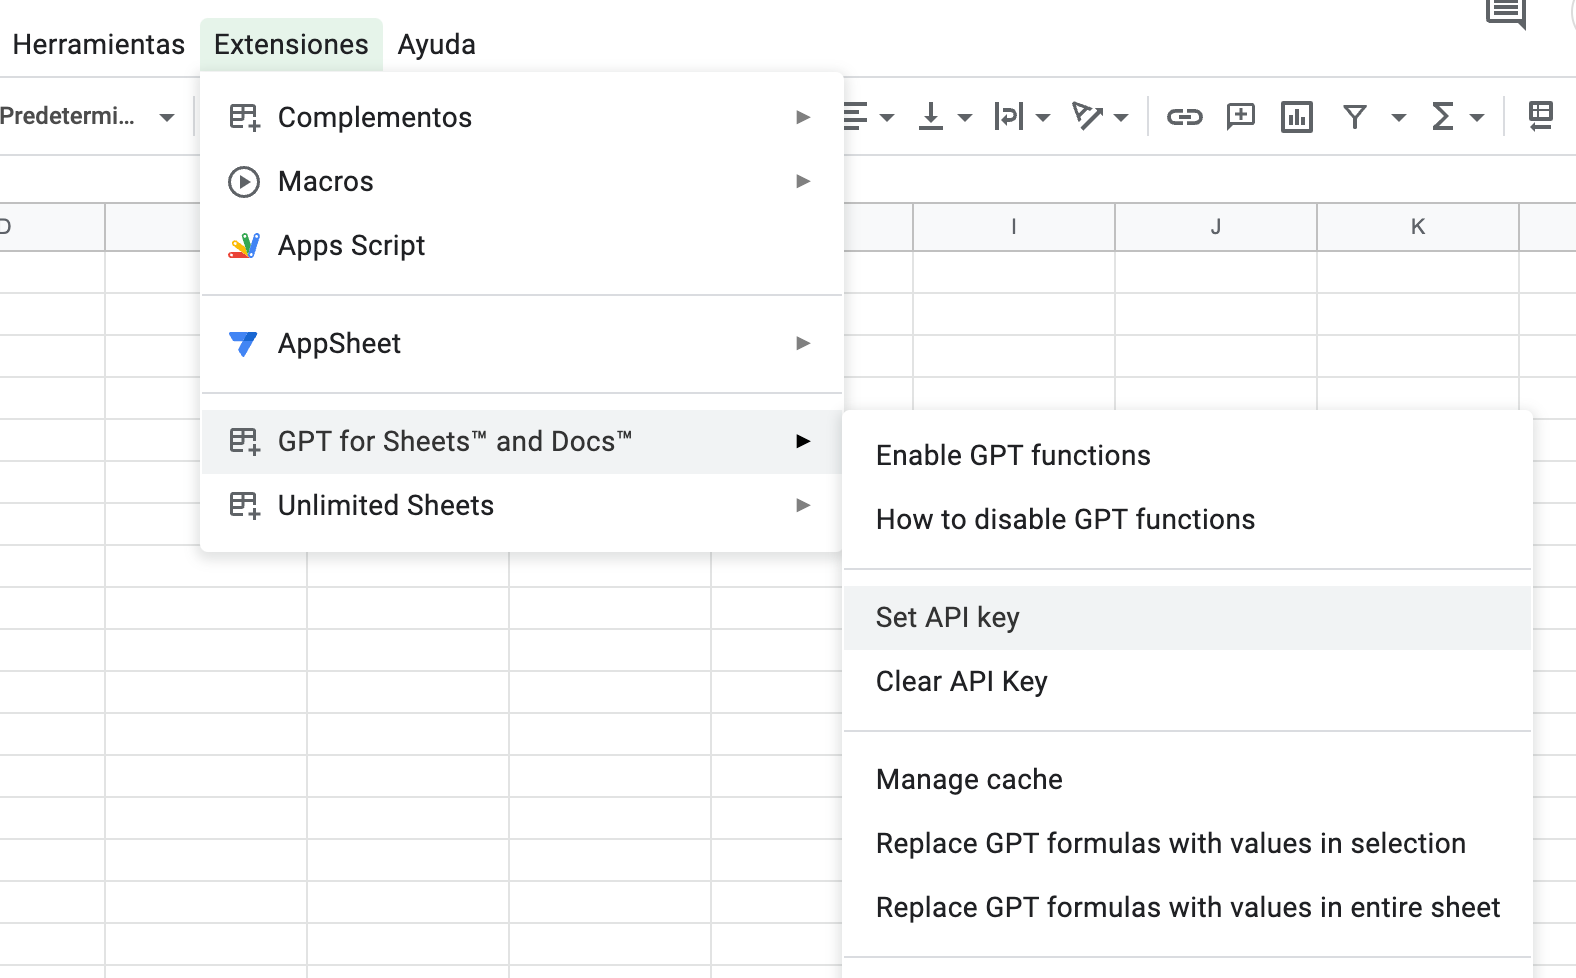Click the Unlimited Sheets add-on icon
The width and height of the screenshot is (1576, 978).
pos(244,505)
